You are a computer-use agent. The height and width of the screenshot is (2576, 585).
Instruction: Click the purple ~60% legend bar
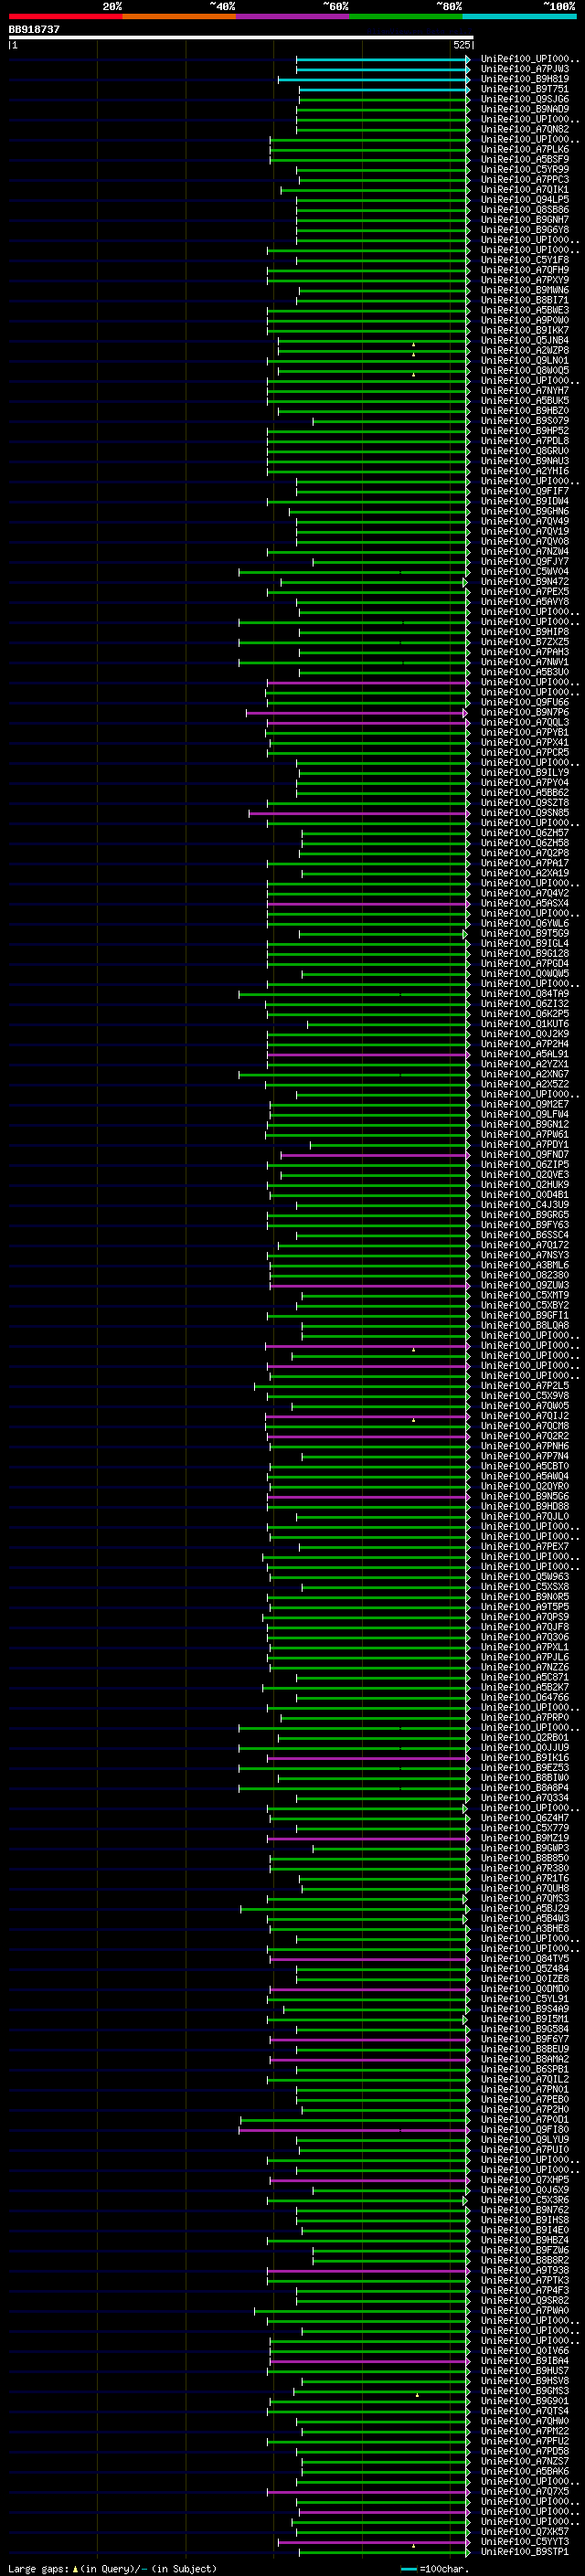coord(293,16)
